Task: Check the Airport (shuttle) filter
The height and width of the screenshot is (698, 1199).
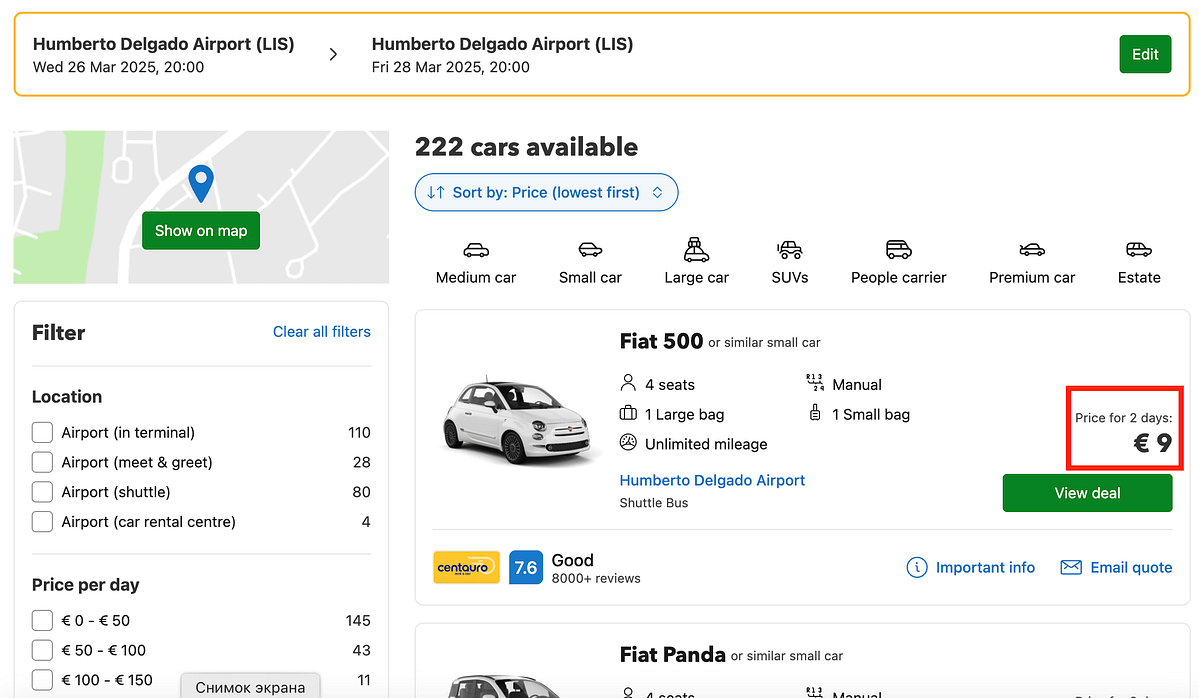Action: [x=42, y=492]
